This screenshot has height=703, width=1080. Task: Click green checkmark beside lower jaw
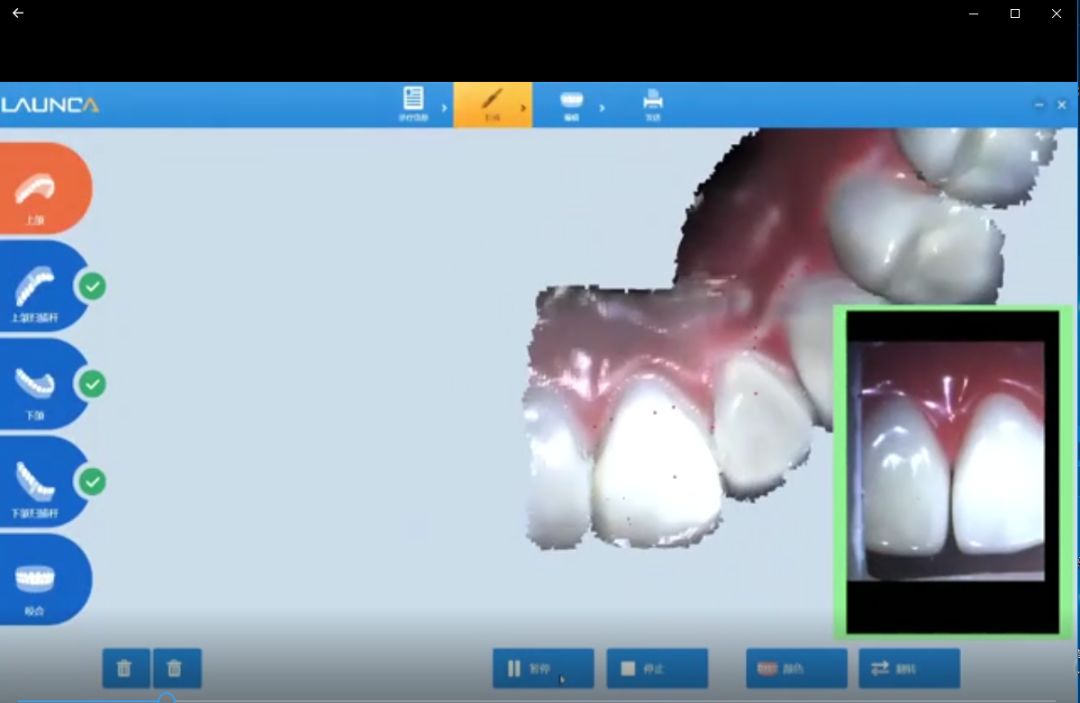pos(92,384)
